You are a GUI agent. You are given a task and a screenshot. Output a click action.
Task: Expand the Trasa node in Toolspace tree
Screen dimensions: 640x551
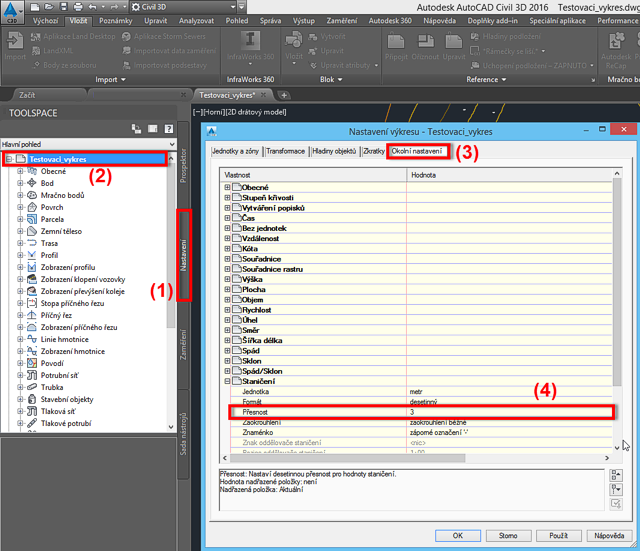(20, 243)
